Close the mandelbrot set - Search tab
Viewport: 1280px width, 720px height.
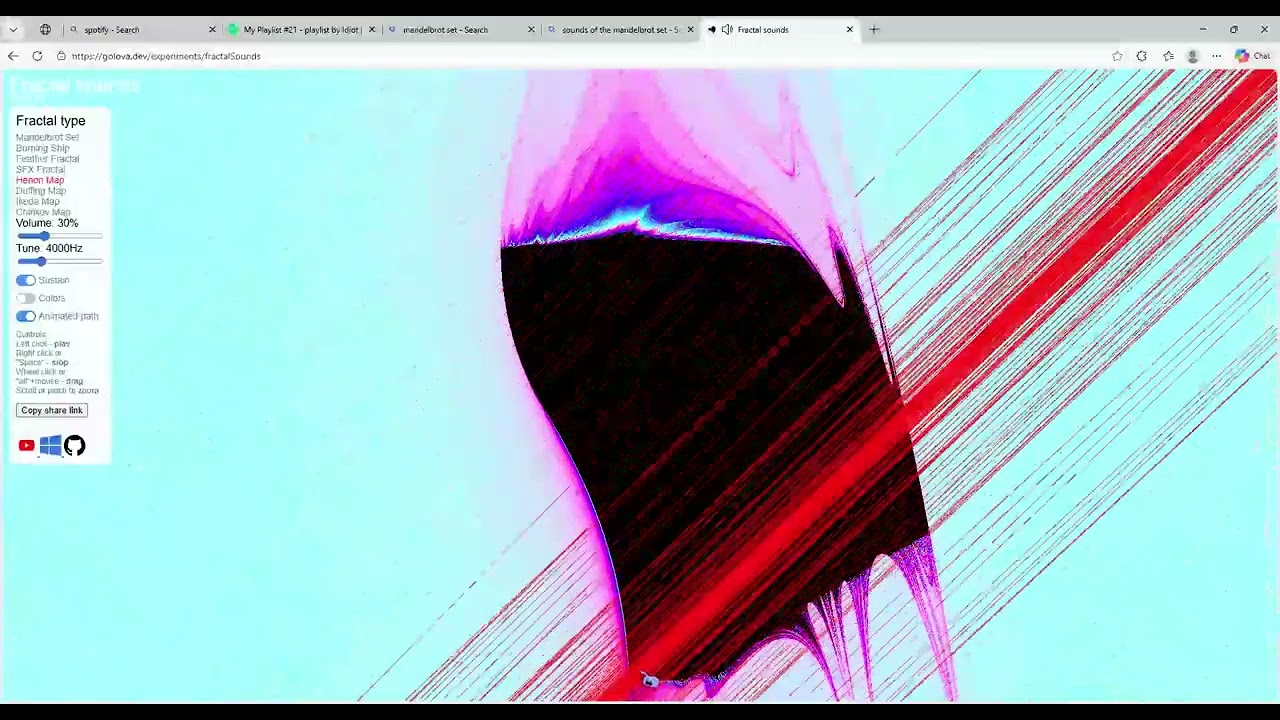531,30
